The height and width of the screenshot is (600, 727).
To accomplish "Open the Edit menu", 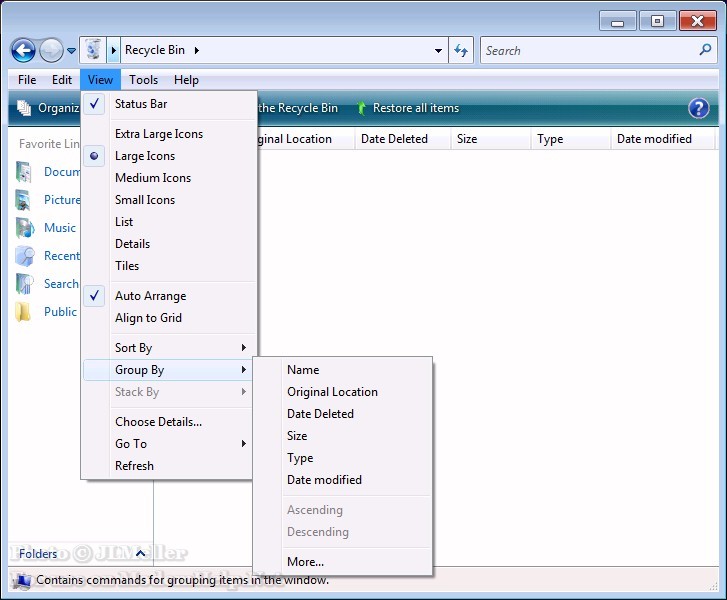I will pyautogui.click(x=62, y=80).
